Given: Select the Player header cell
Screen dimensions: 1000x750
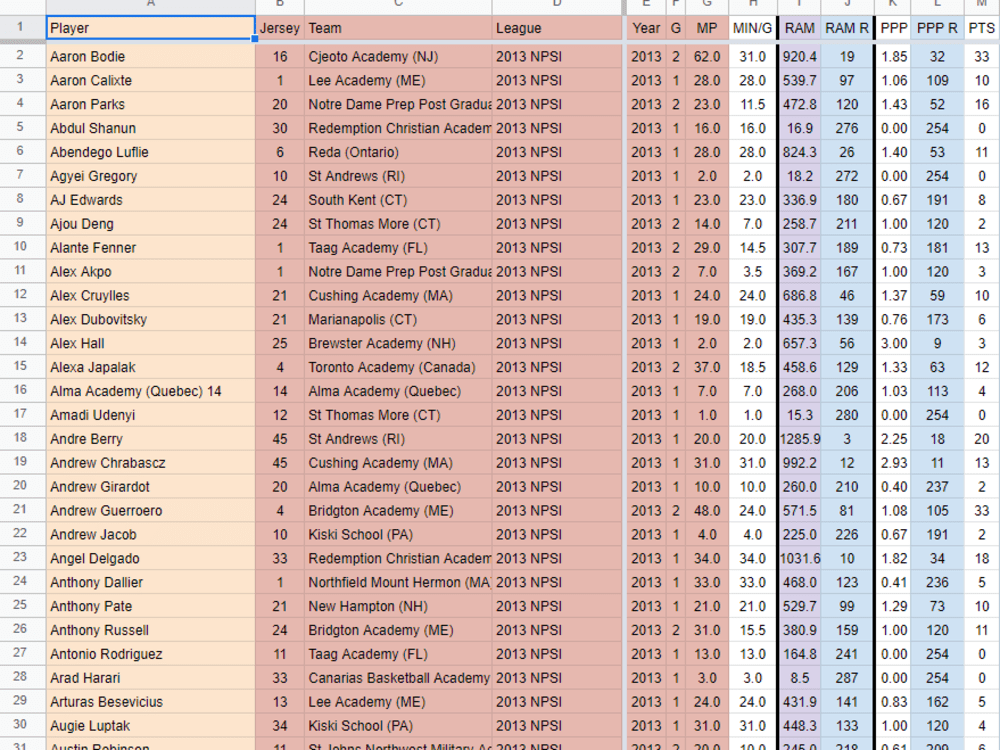Looking at the screenshot, I should coord(151,28).
